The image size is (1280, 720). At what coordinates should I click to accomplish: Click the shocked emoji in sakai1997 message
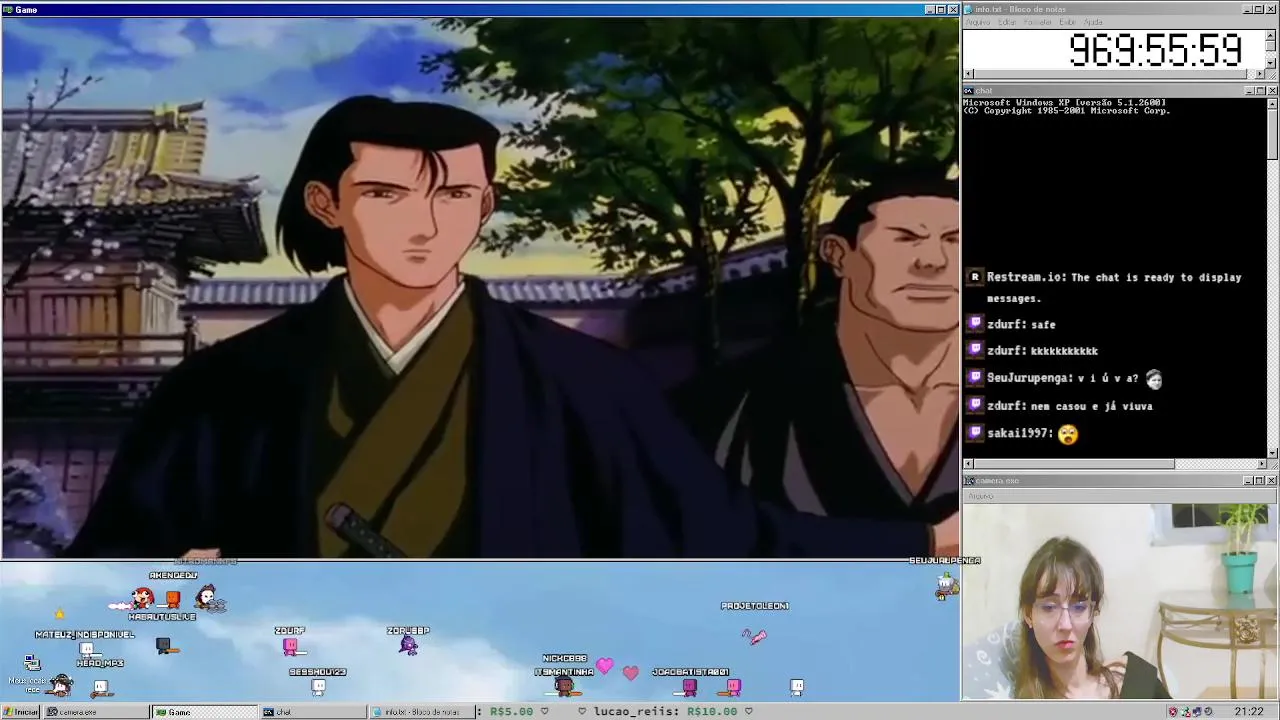coord(1068,434)
